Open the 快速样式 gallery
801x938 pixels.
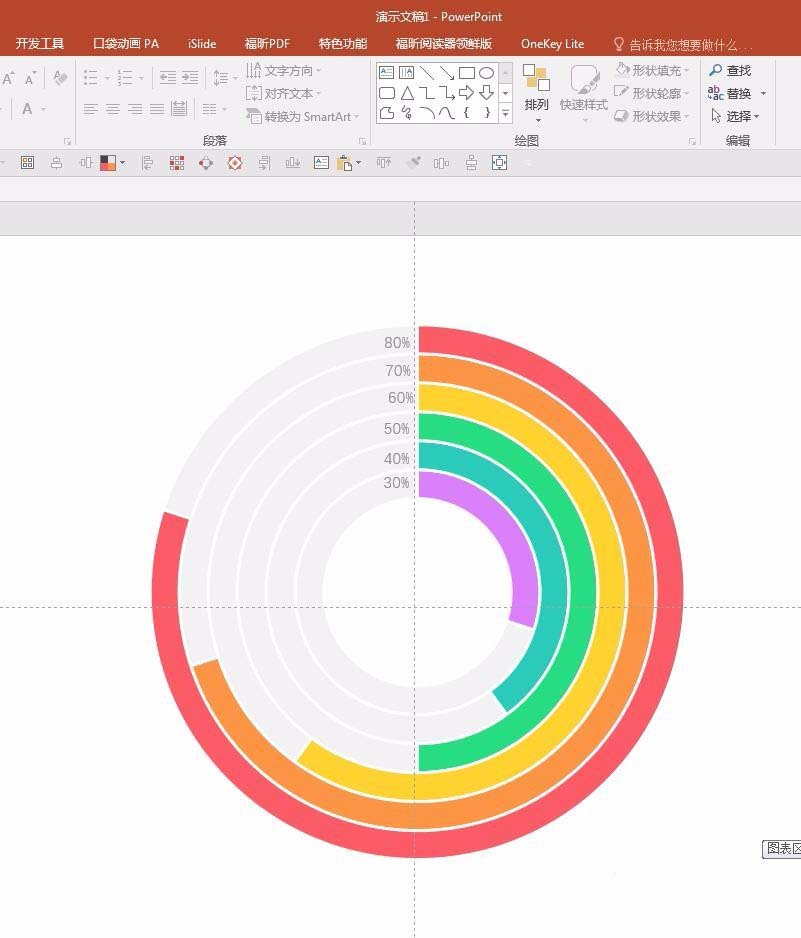coord(584,93)
